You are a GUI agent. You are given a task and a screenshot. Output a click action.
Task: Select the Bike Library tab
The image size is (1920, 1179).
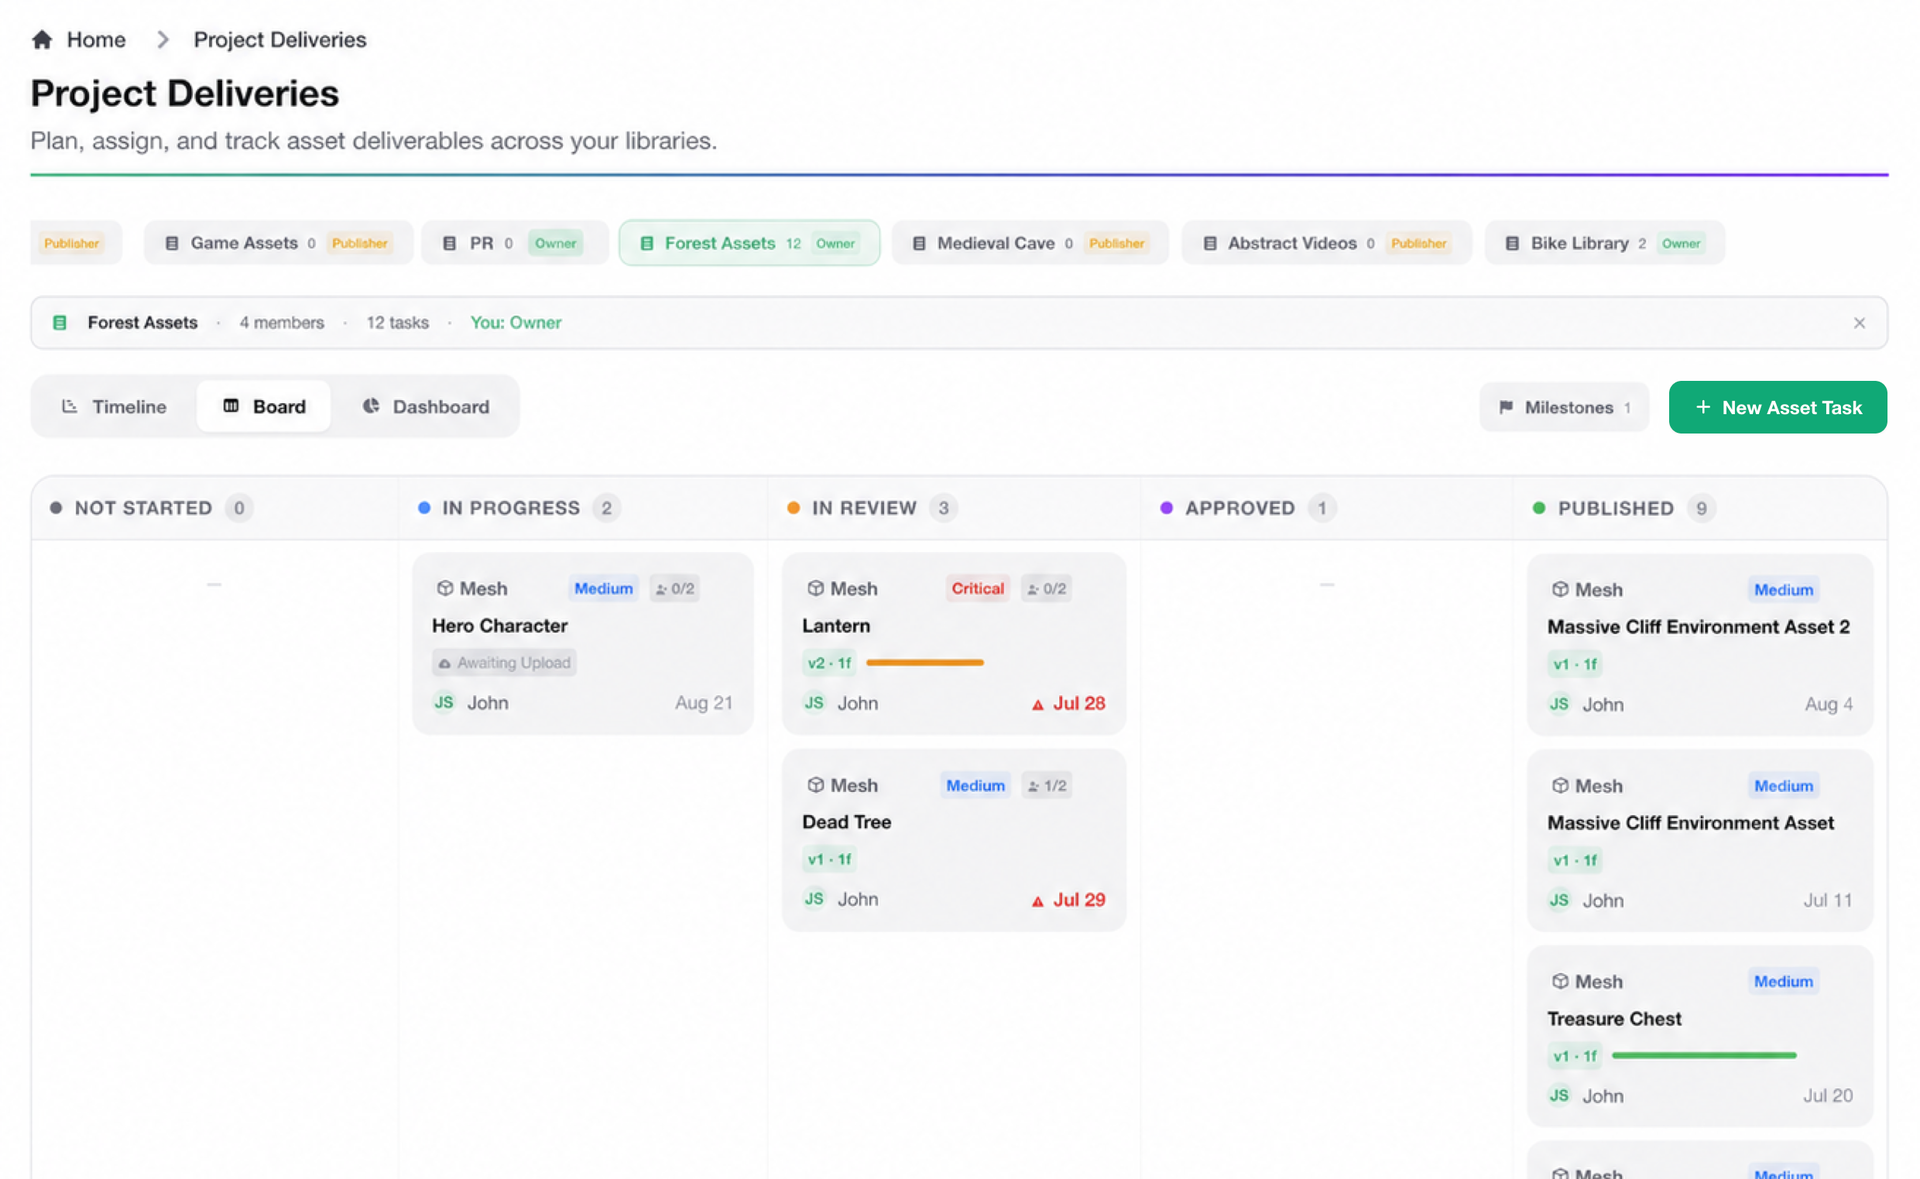[x=1605, y=243]
